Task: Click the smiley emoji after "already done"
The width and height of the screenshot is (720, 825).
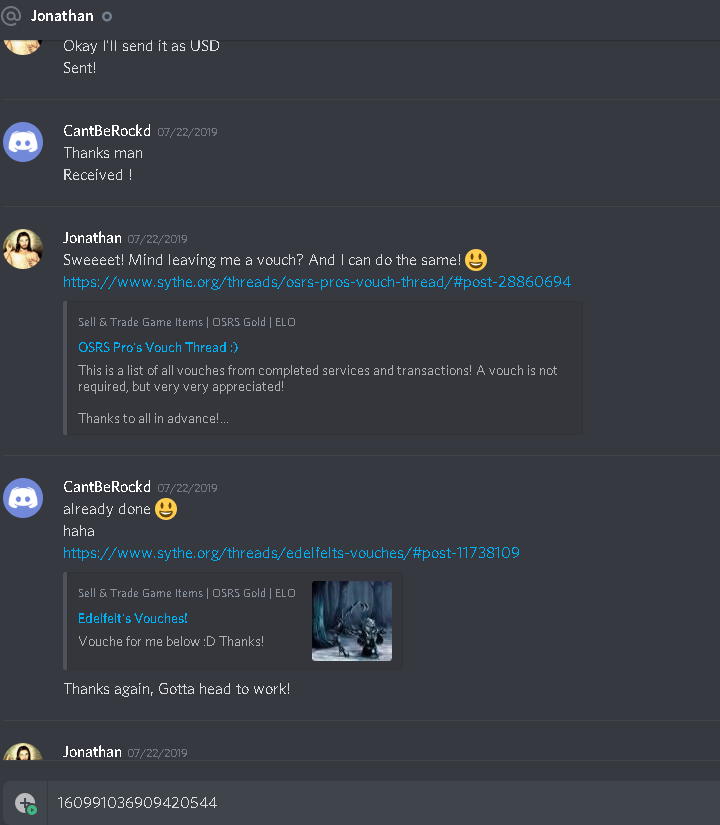Action: click(166, 509)
